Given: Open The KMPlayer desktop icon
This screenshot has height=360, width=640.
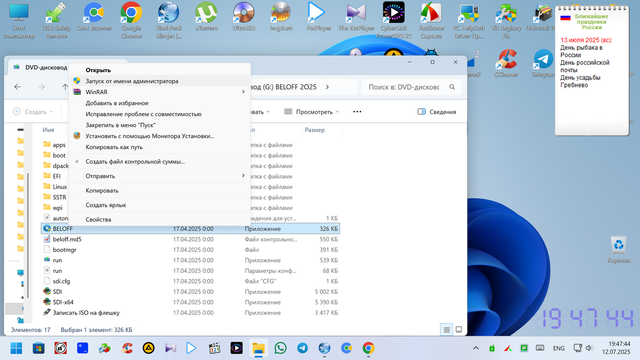Looking at the screenshot, I should [356, 18].
